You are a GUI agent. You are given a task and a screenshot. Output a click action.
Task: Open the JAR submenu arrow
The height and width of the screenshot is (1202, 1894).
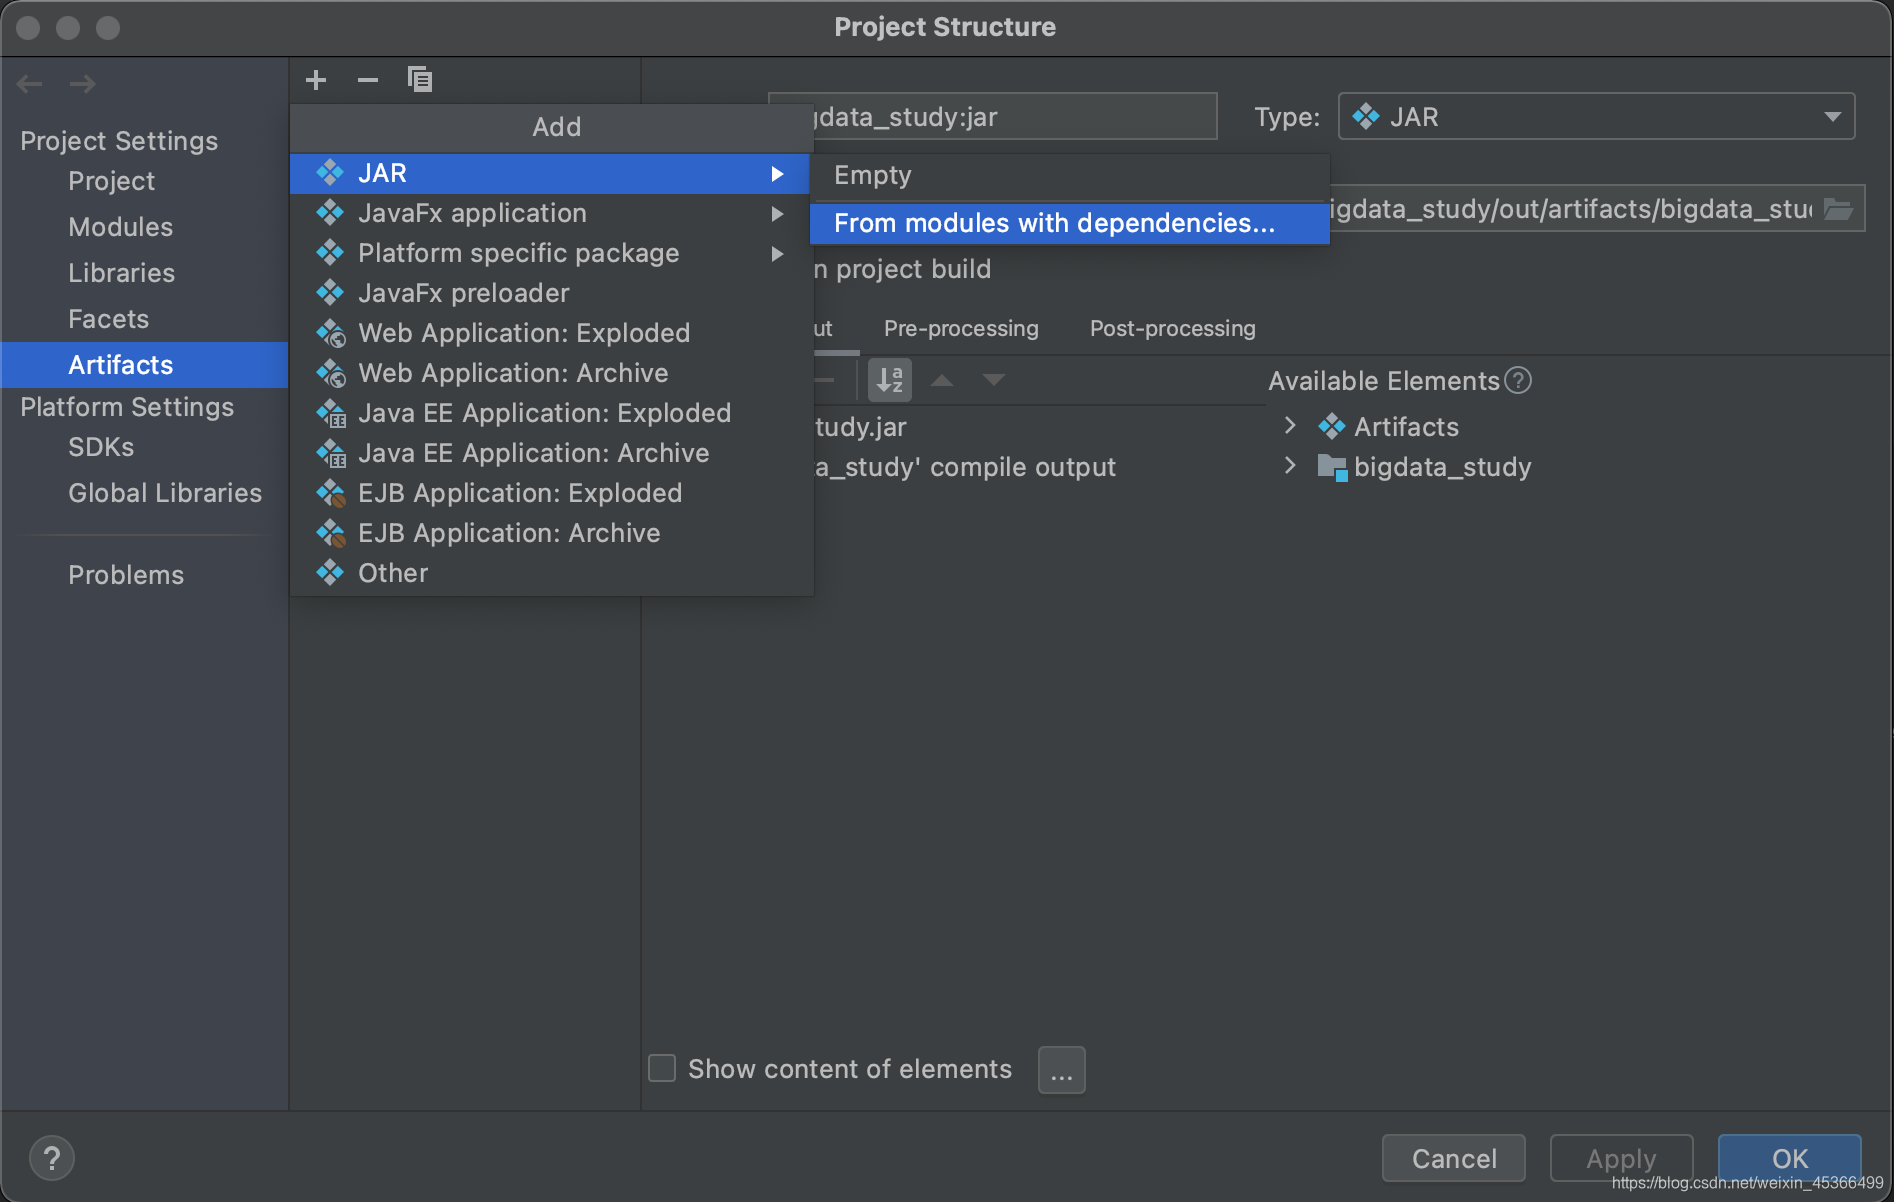(x=777, y=174)
